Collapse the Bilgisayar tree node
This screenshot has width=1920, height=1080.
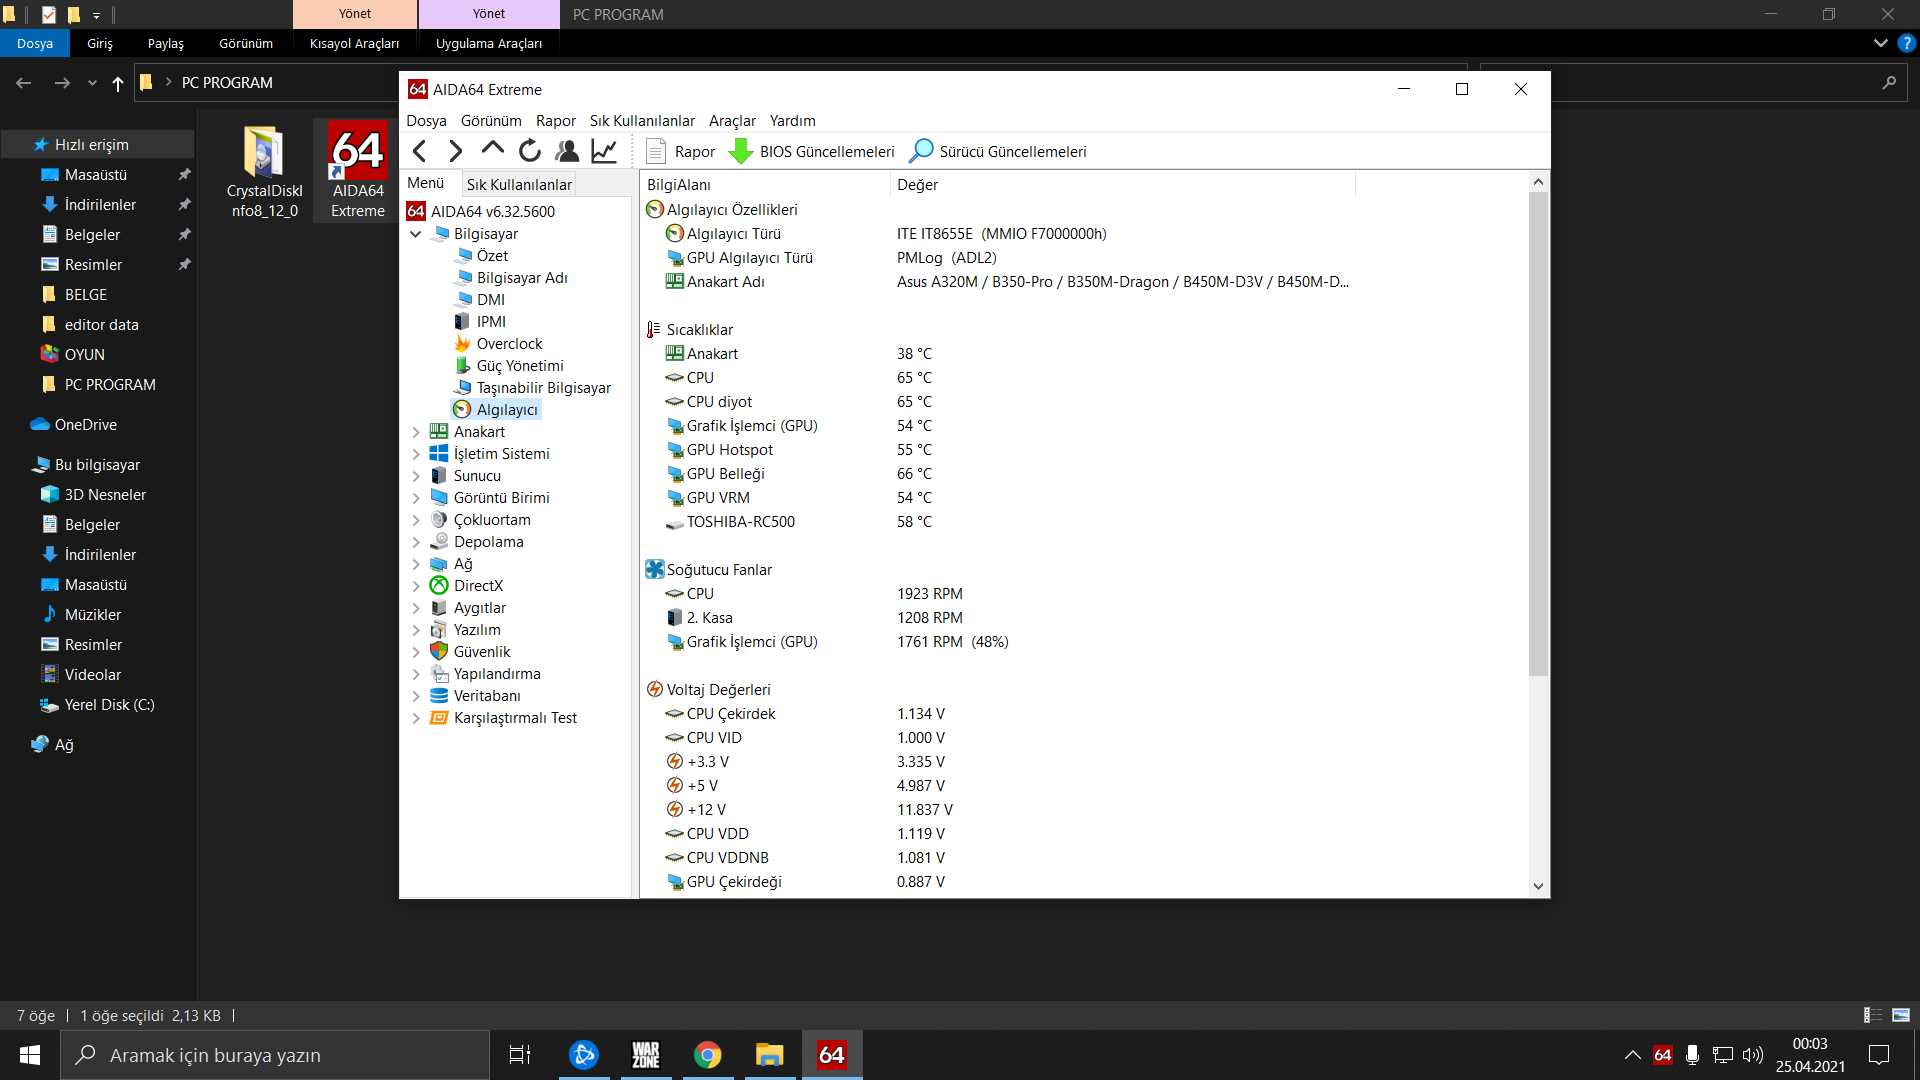[x=416, y=234]
